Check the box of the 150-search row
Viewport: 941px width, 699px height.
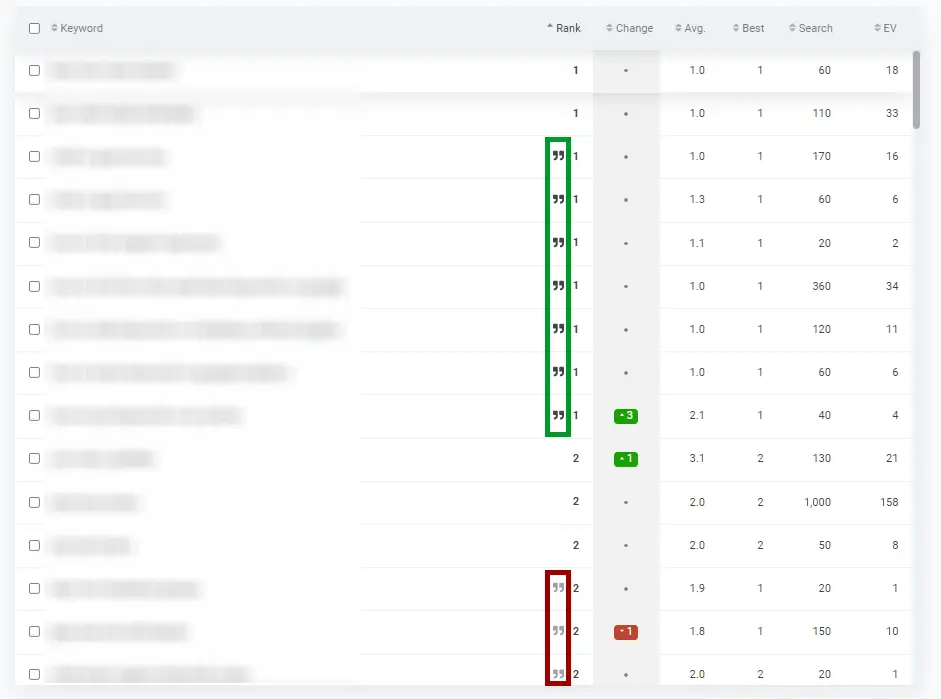(35, 632)
